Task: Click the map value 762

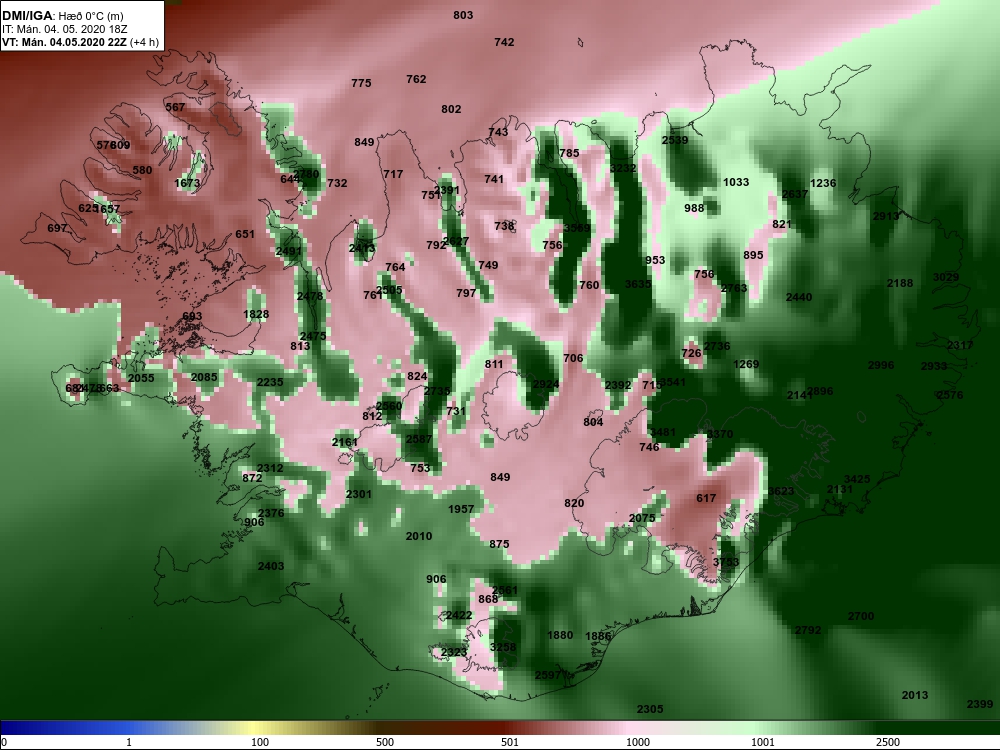Action: click(416, 79)
